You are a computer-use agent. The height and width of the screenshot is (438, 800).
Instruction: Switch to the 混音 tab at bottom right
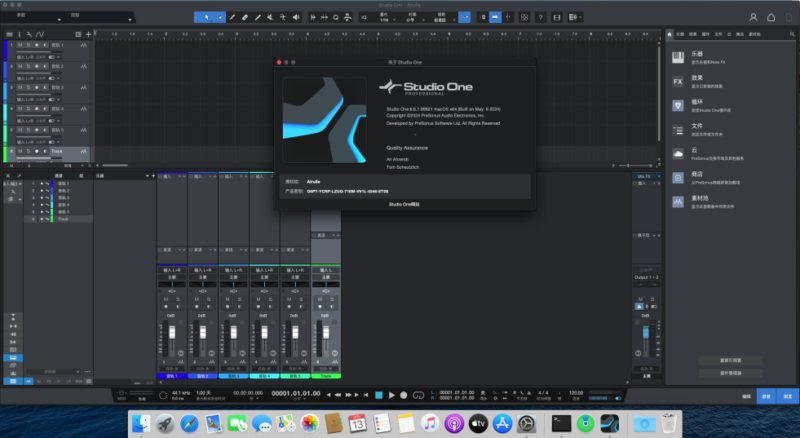765,396
